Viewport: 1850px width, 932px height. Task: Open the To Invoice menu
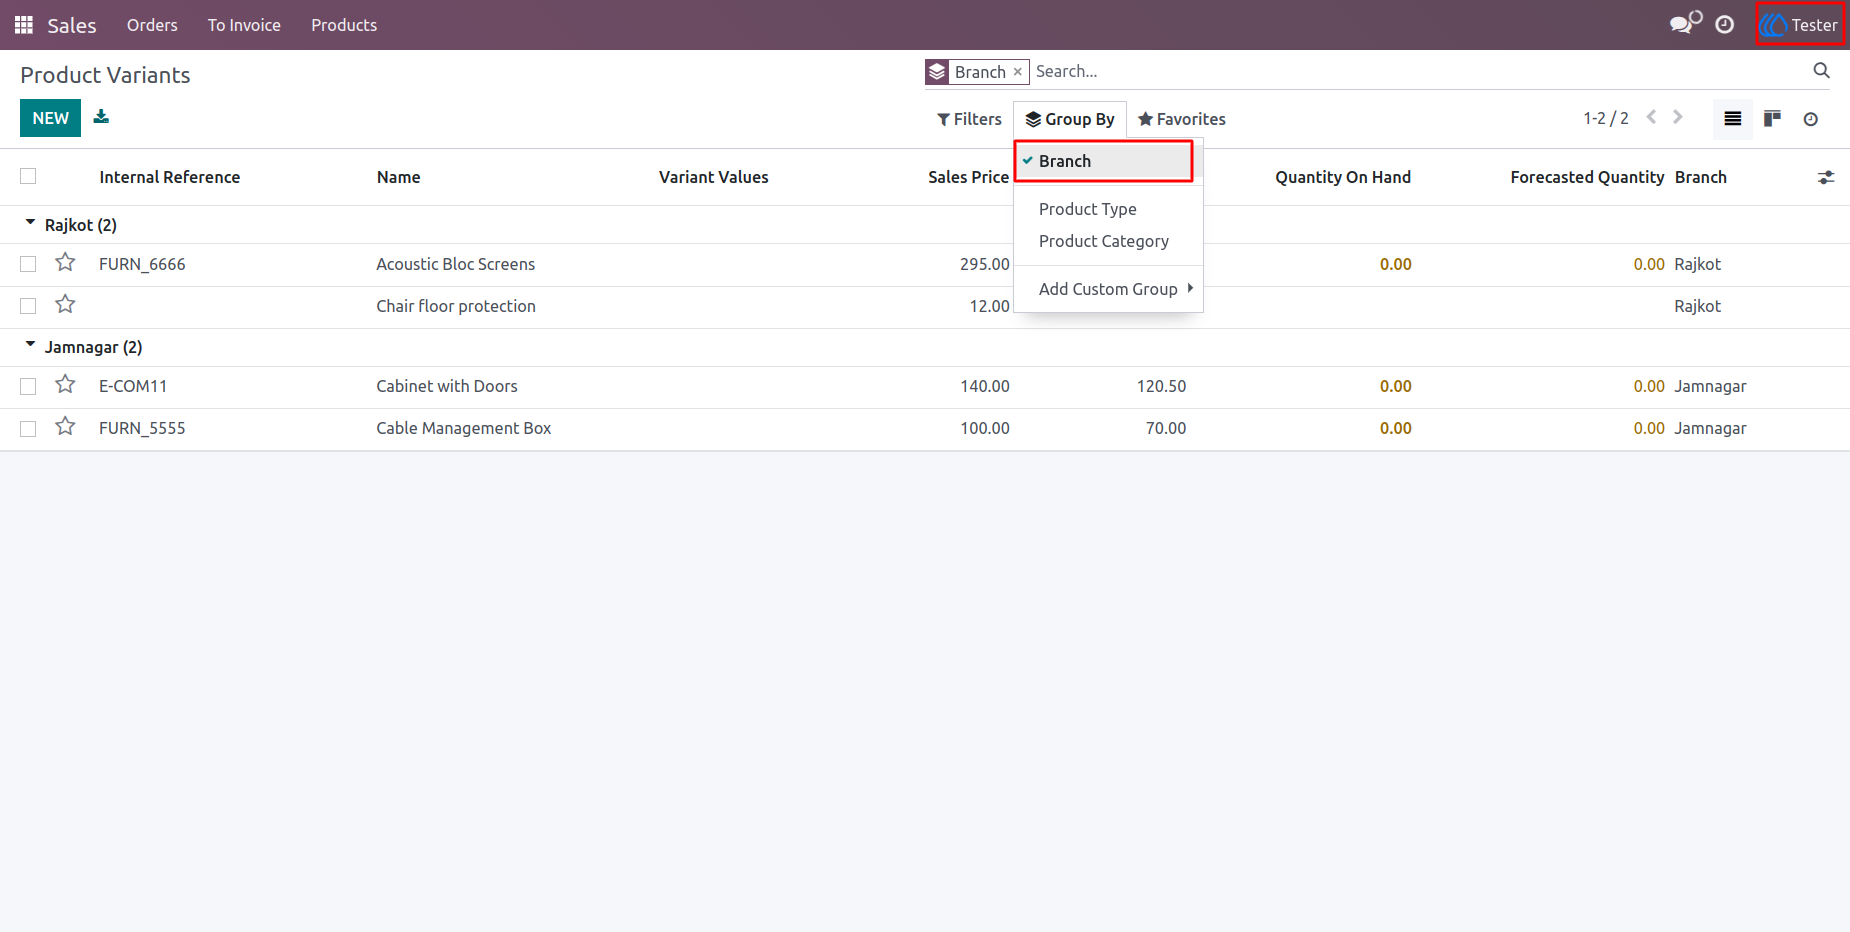point(244,25)
